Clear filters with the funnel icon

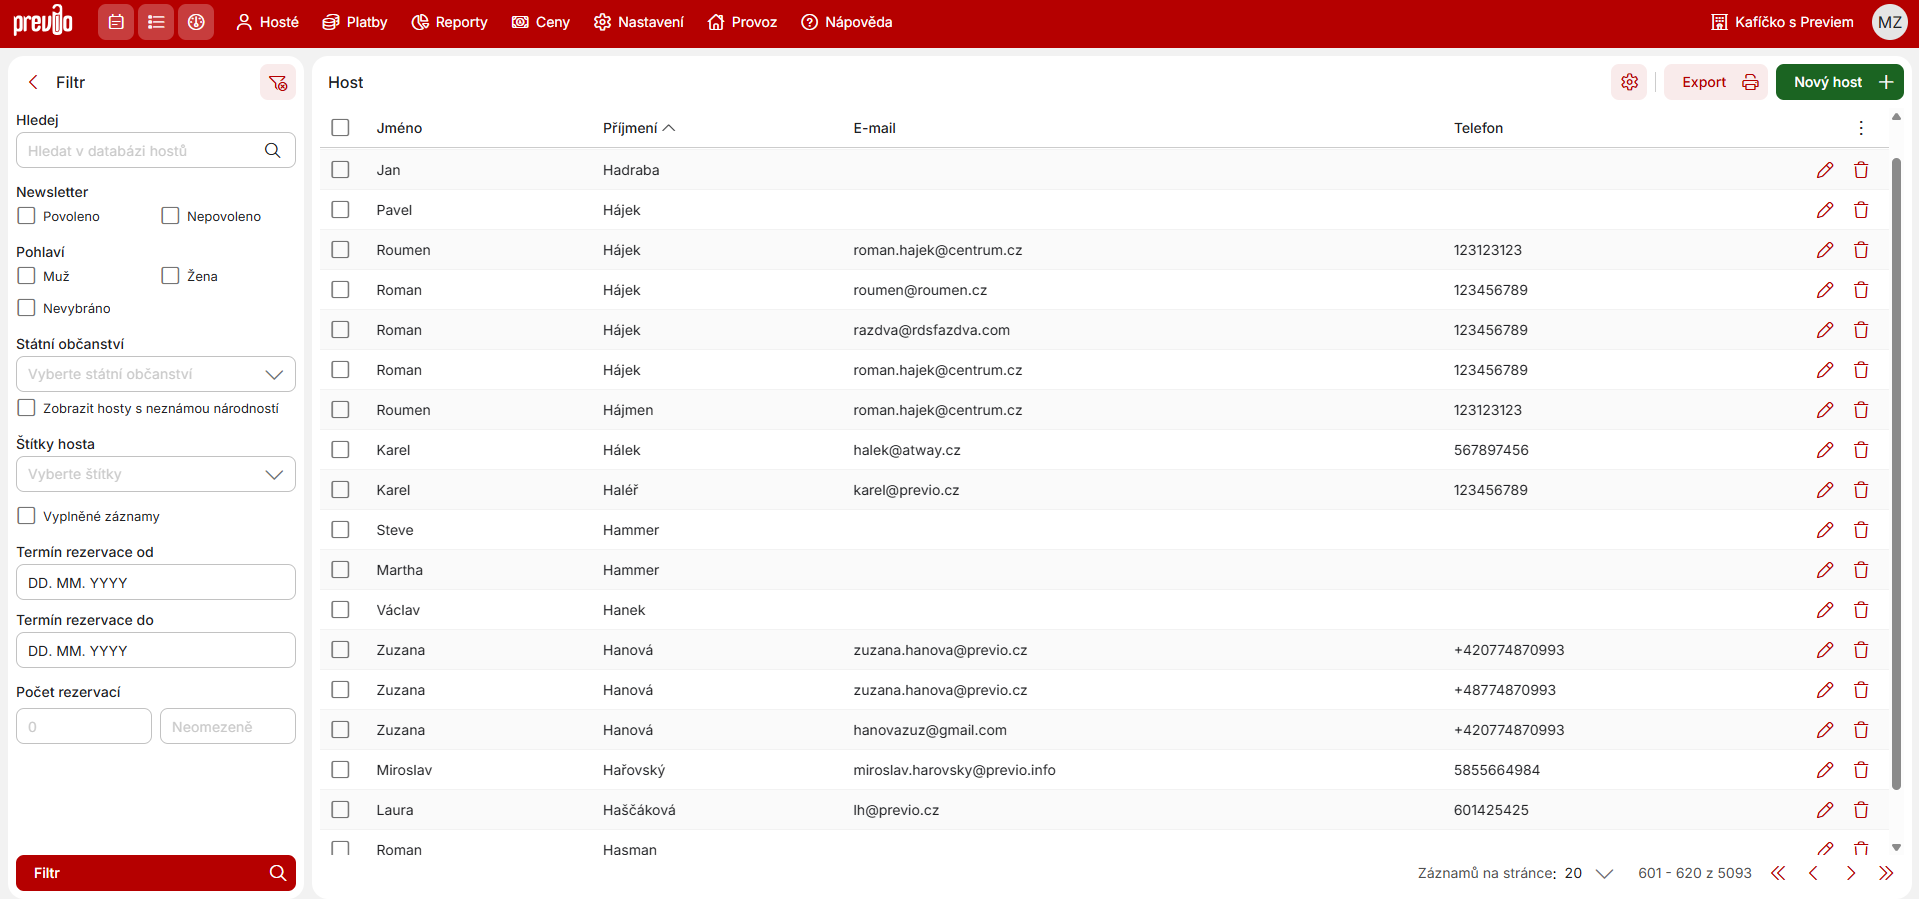(x=278, y=83)
